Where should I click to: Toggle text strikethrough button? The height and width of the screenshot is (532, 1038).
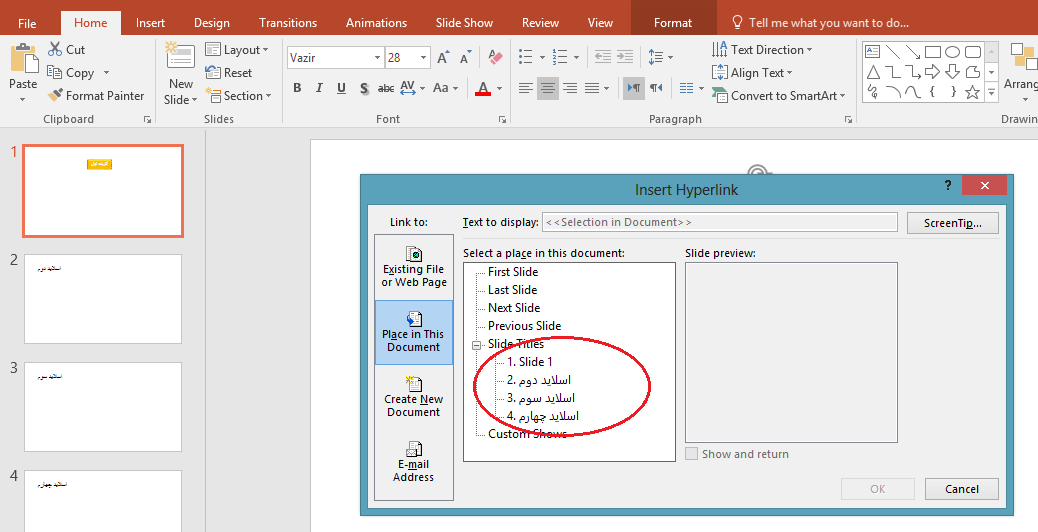click(x=385, y=89)
